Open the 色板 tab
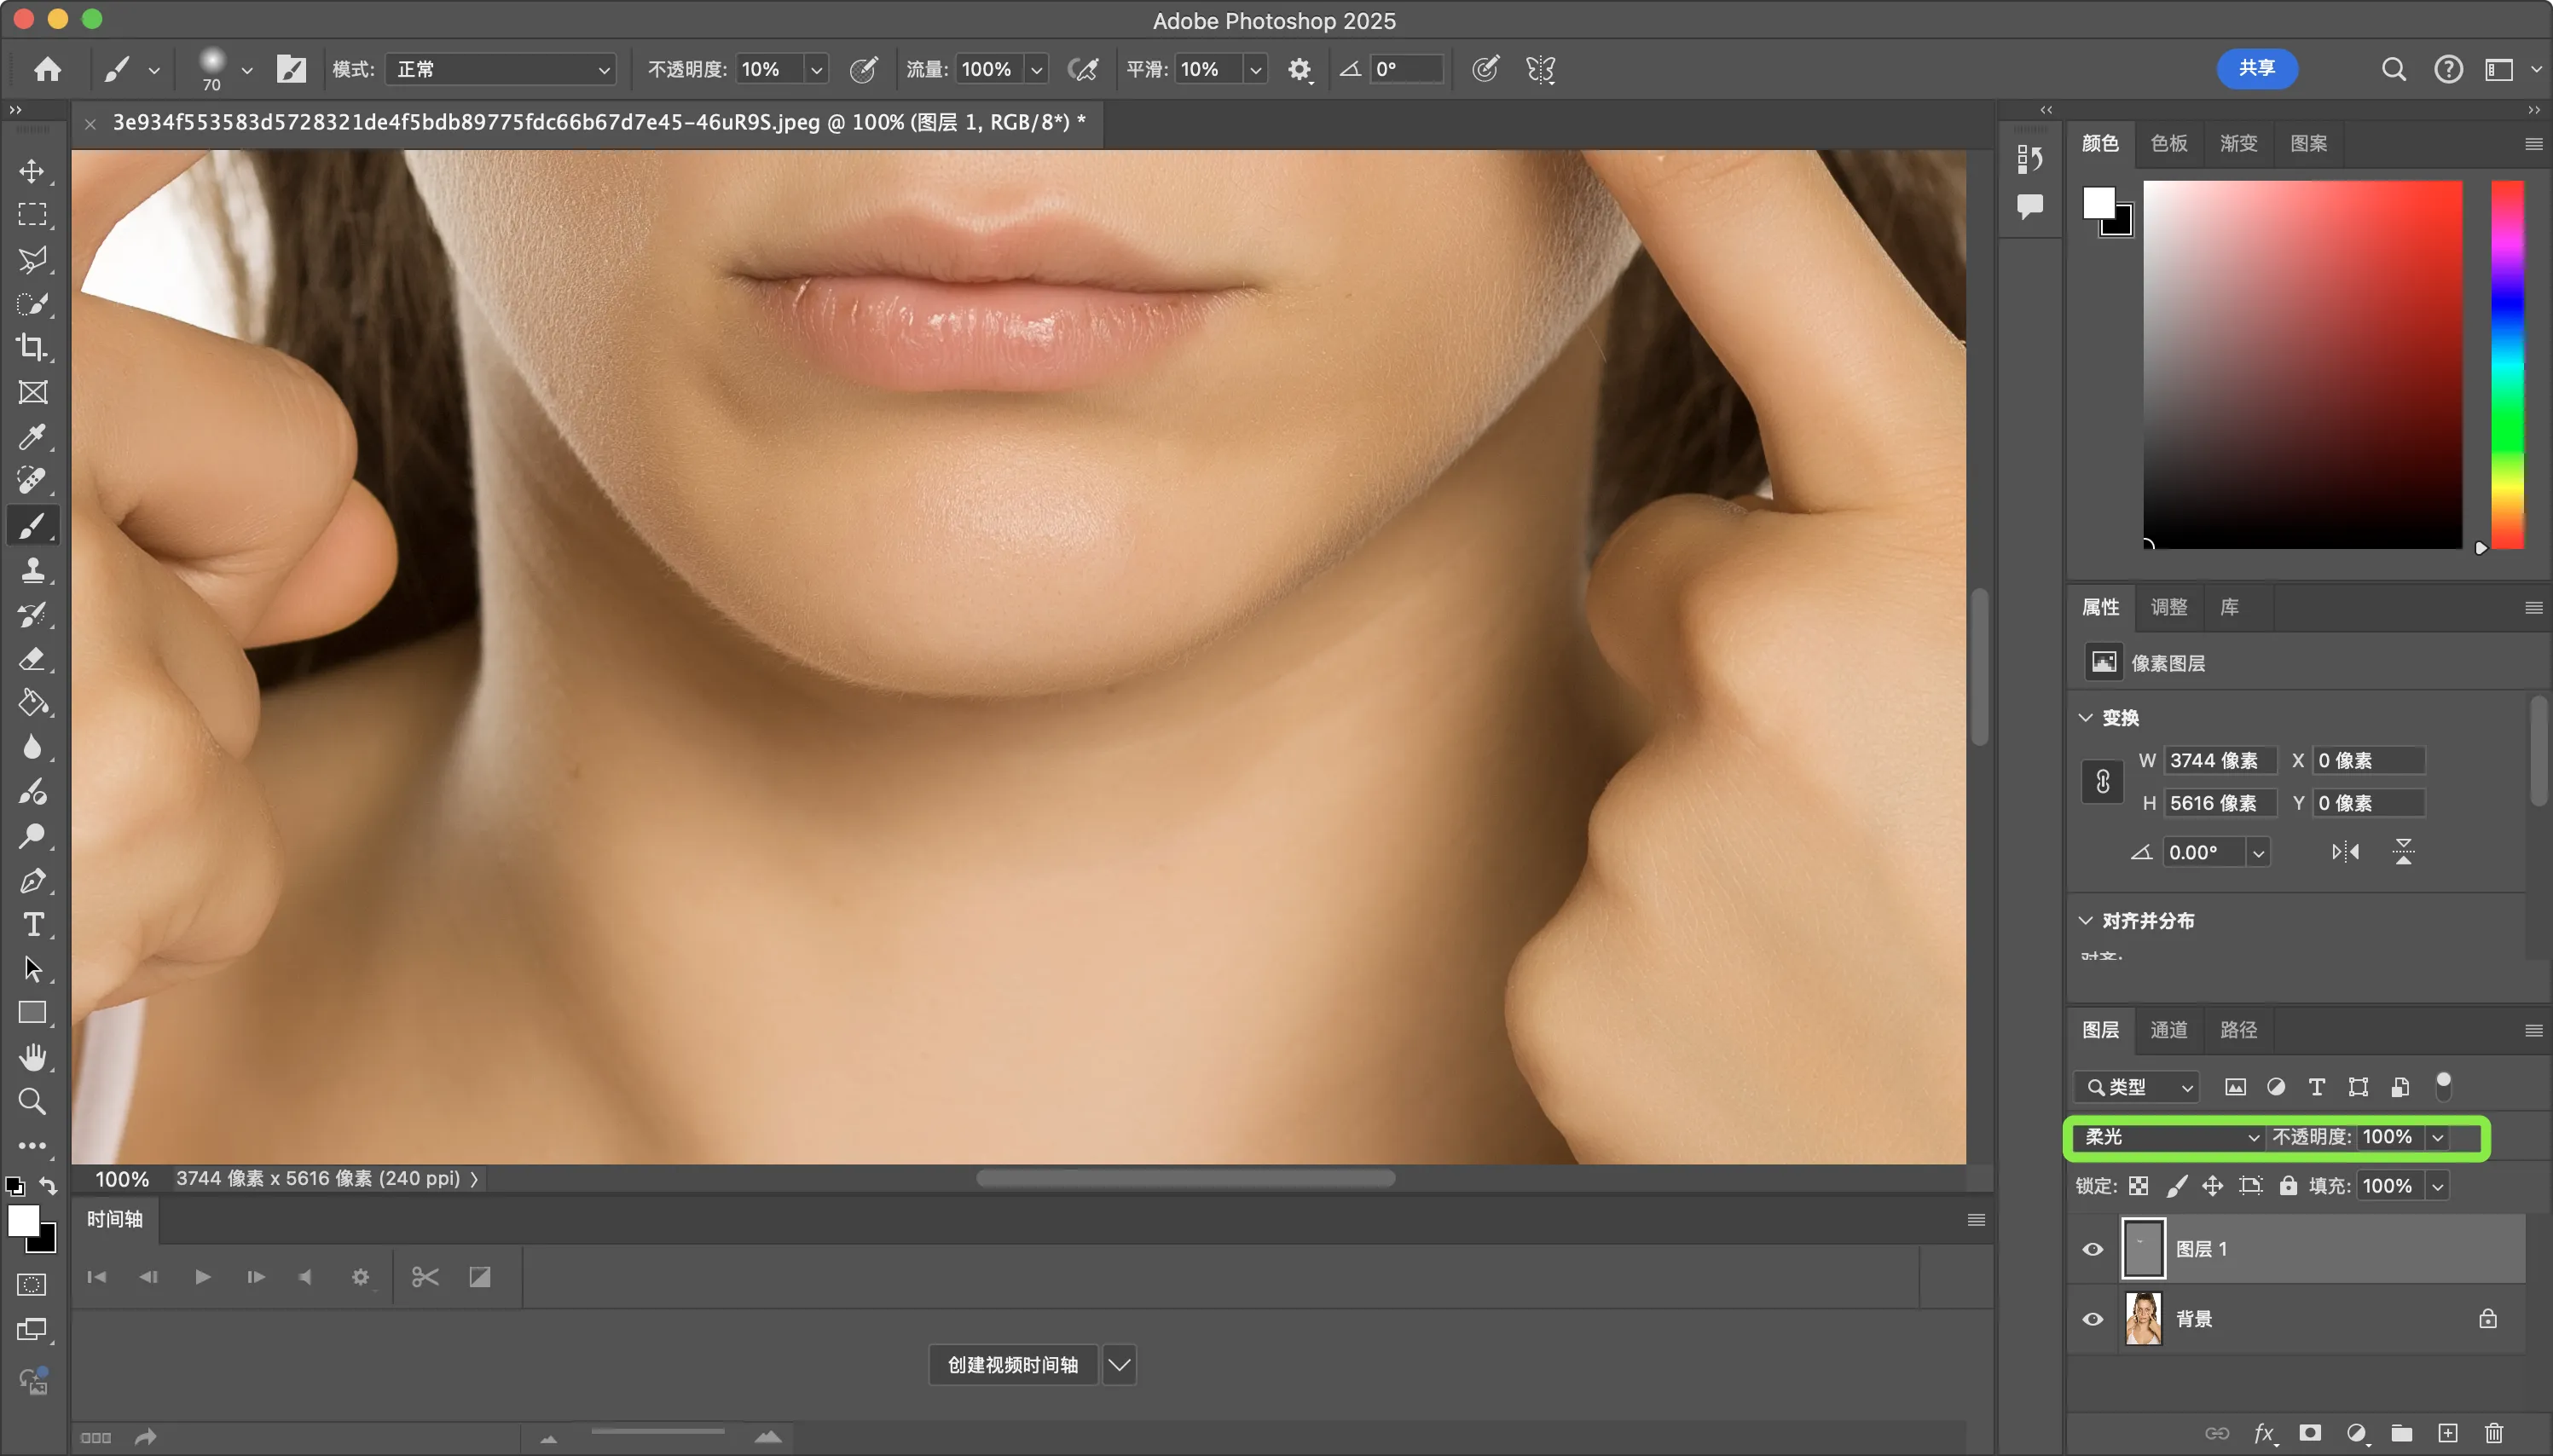2553x1456 pixels. click(2169, 143)
